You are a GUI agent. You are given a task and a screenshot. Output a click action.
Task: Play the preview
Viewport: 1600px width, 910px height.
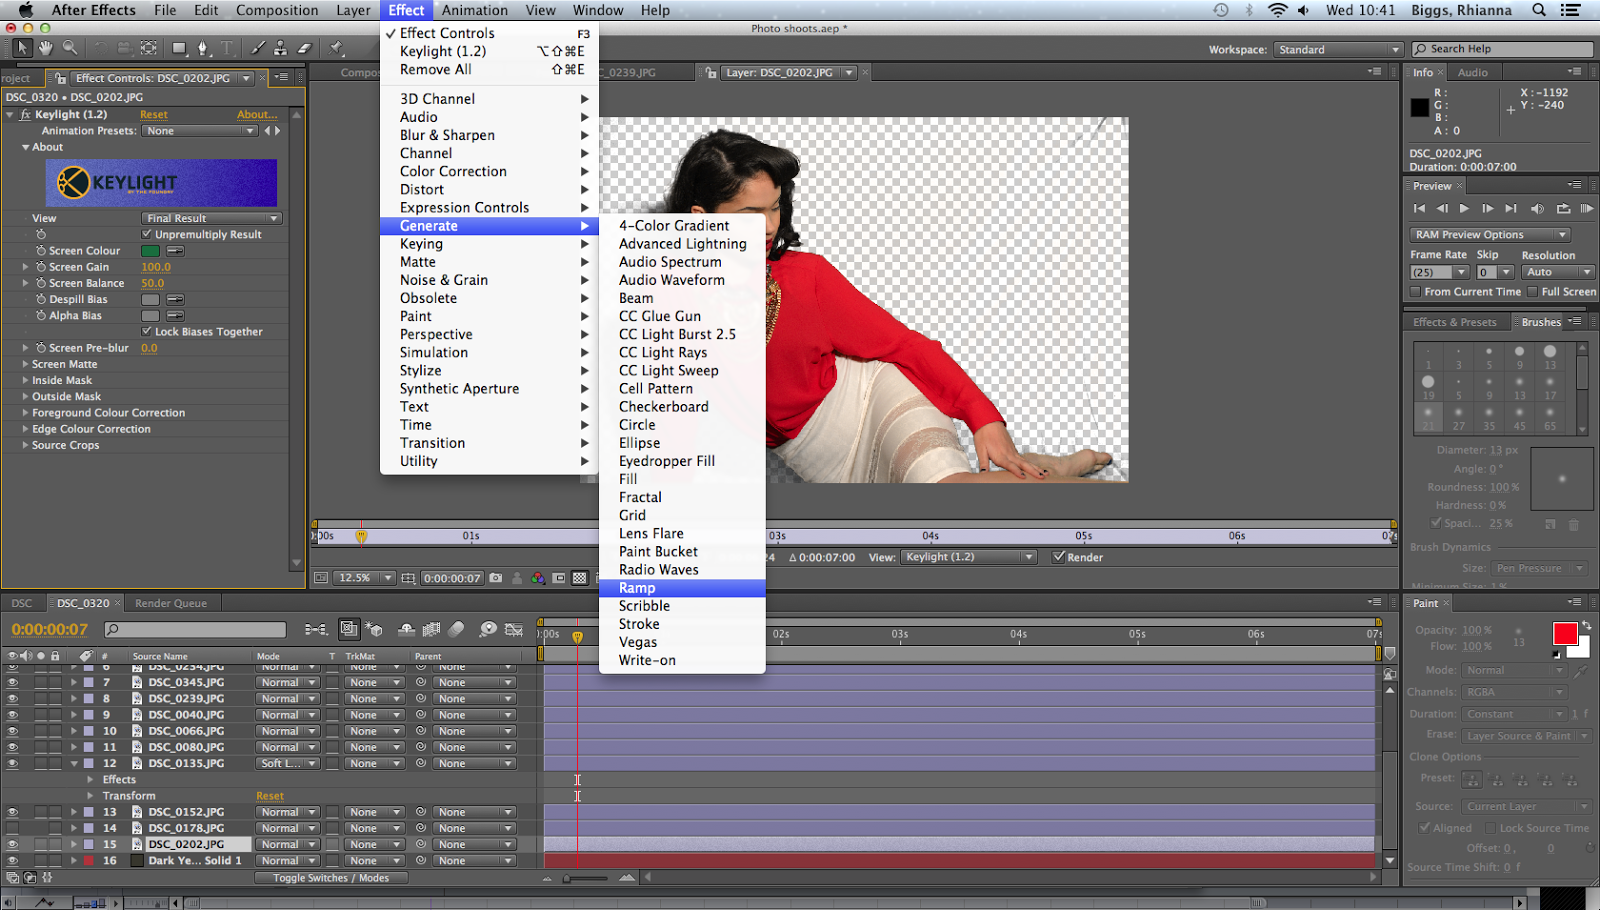(1464, 208)
